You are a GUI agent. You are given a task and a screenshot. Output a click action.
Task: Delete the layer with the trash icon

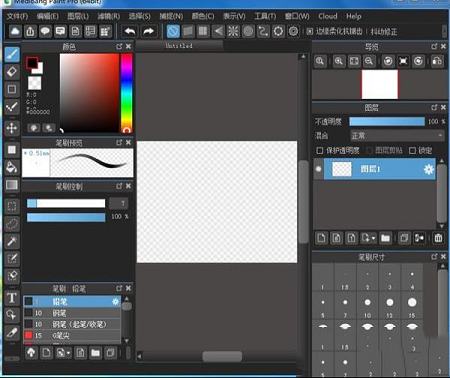click(438, 238)
